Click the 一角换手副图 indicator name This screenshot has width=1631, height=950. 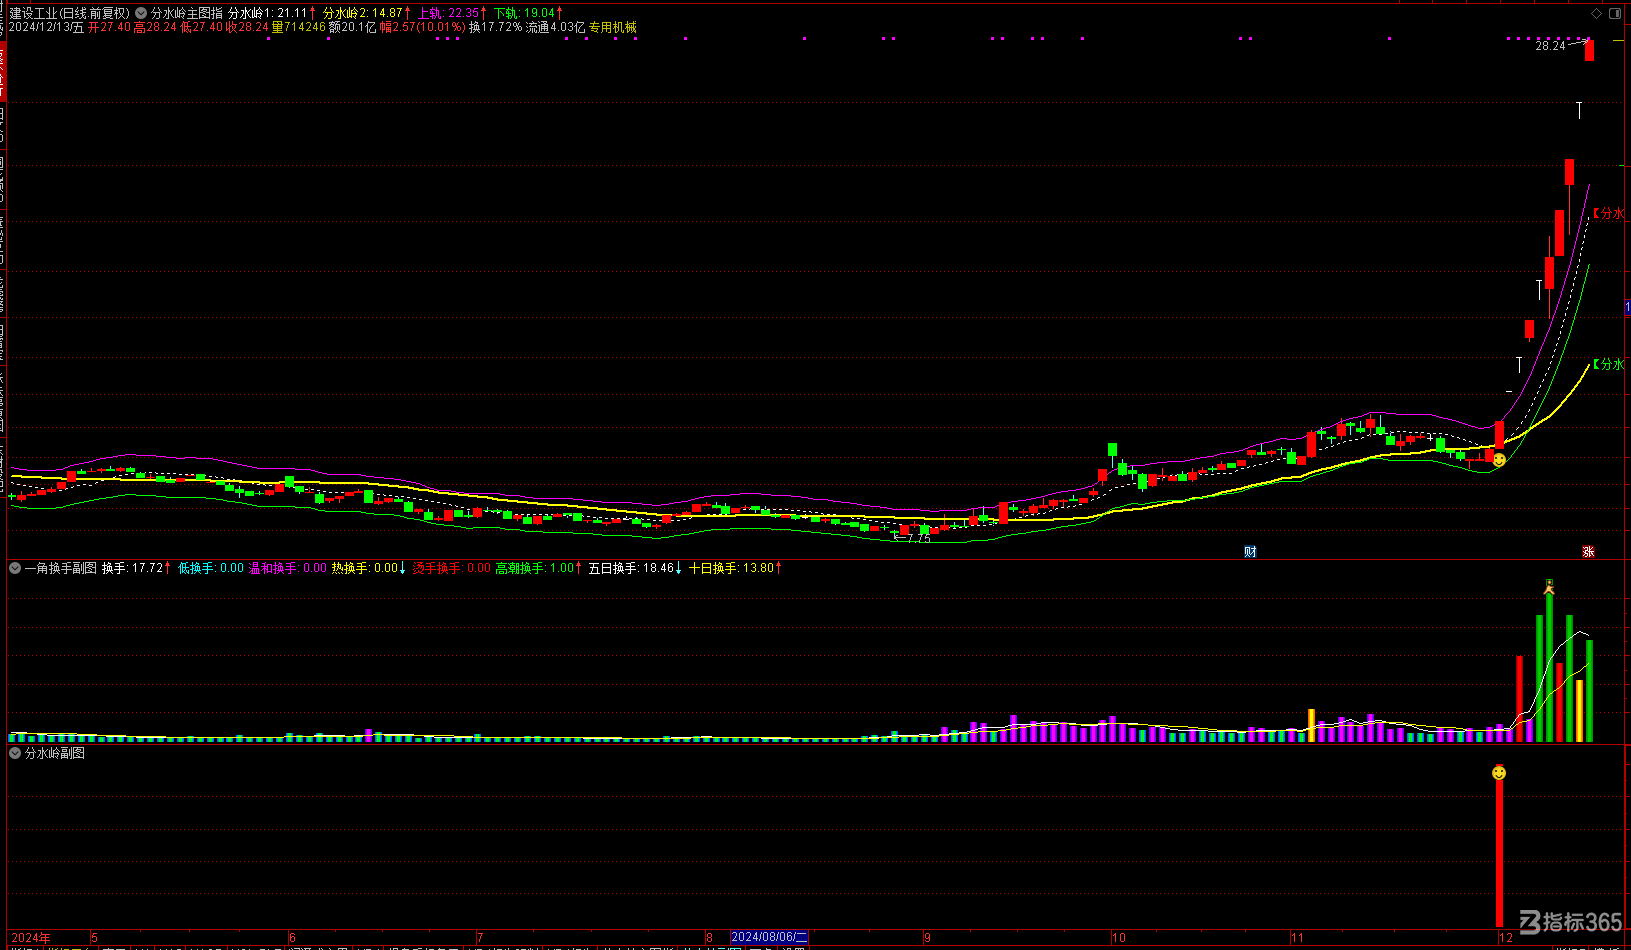pyautogui.click(x=61, y=568)
